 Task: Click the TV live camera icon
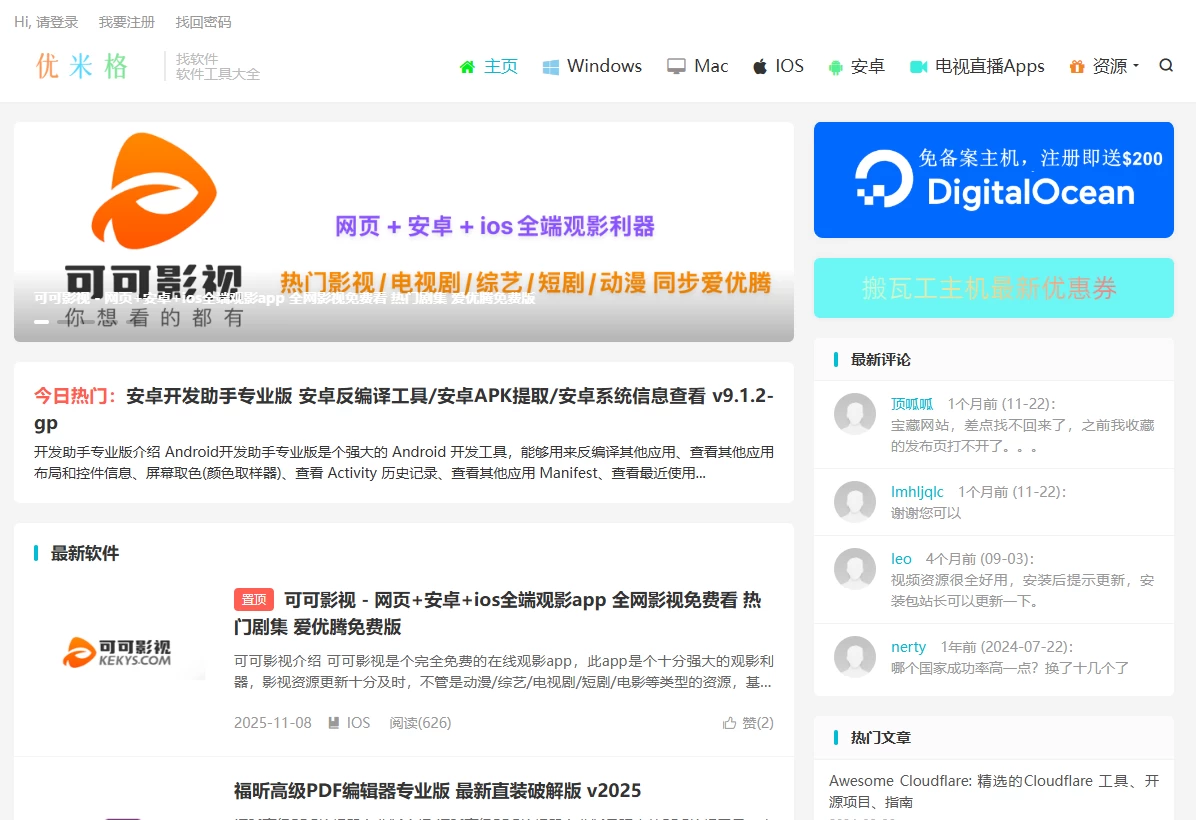click(x=918, y=67)
